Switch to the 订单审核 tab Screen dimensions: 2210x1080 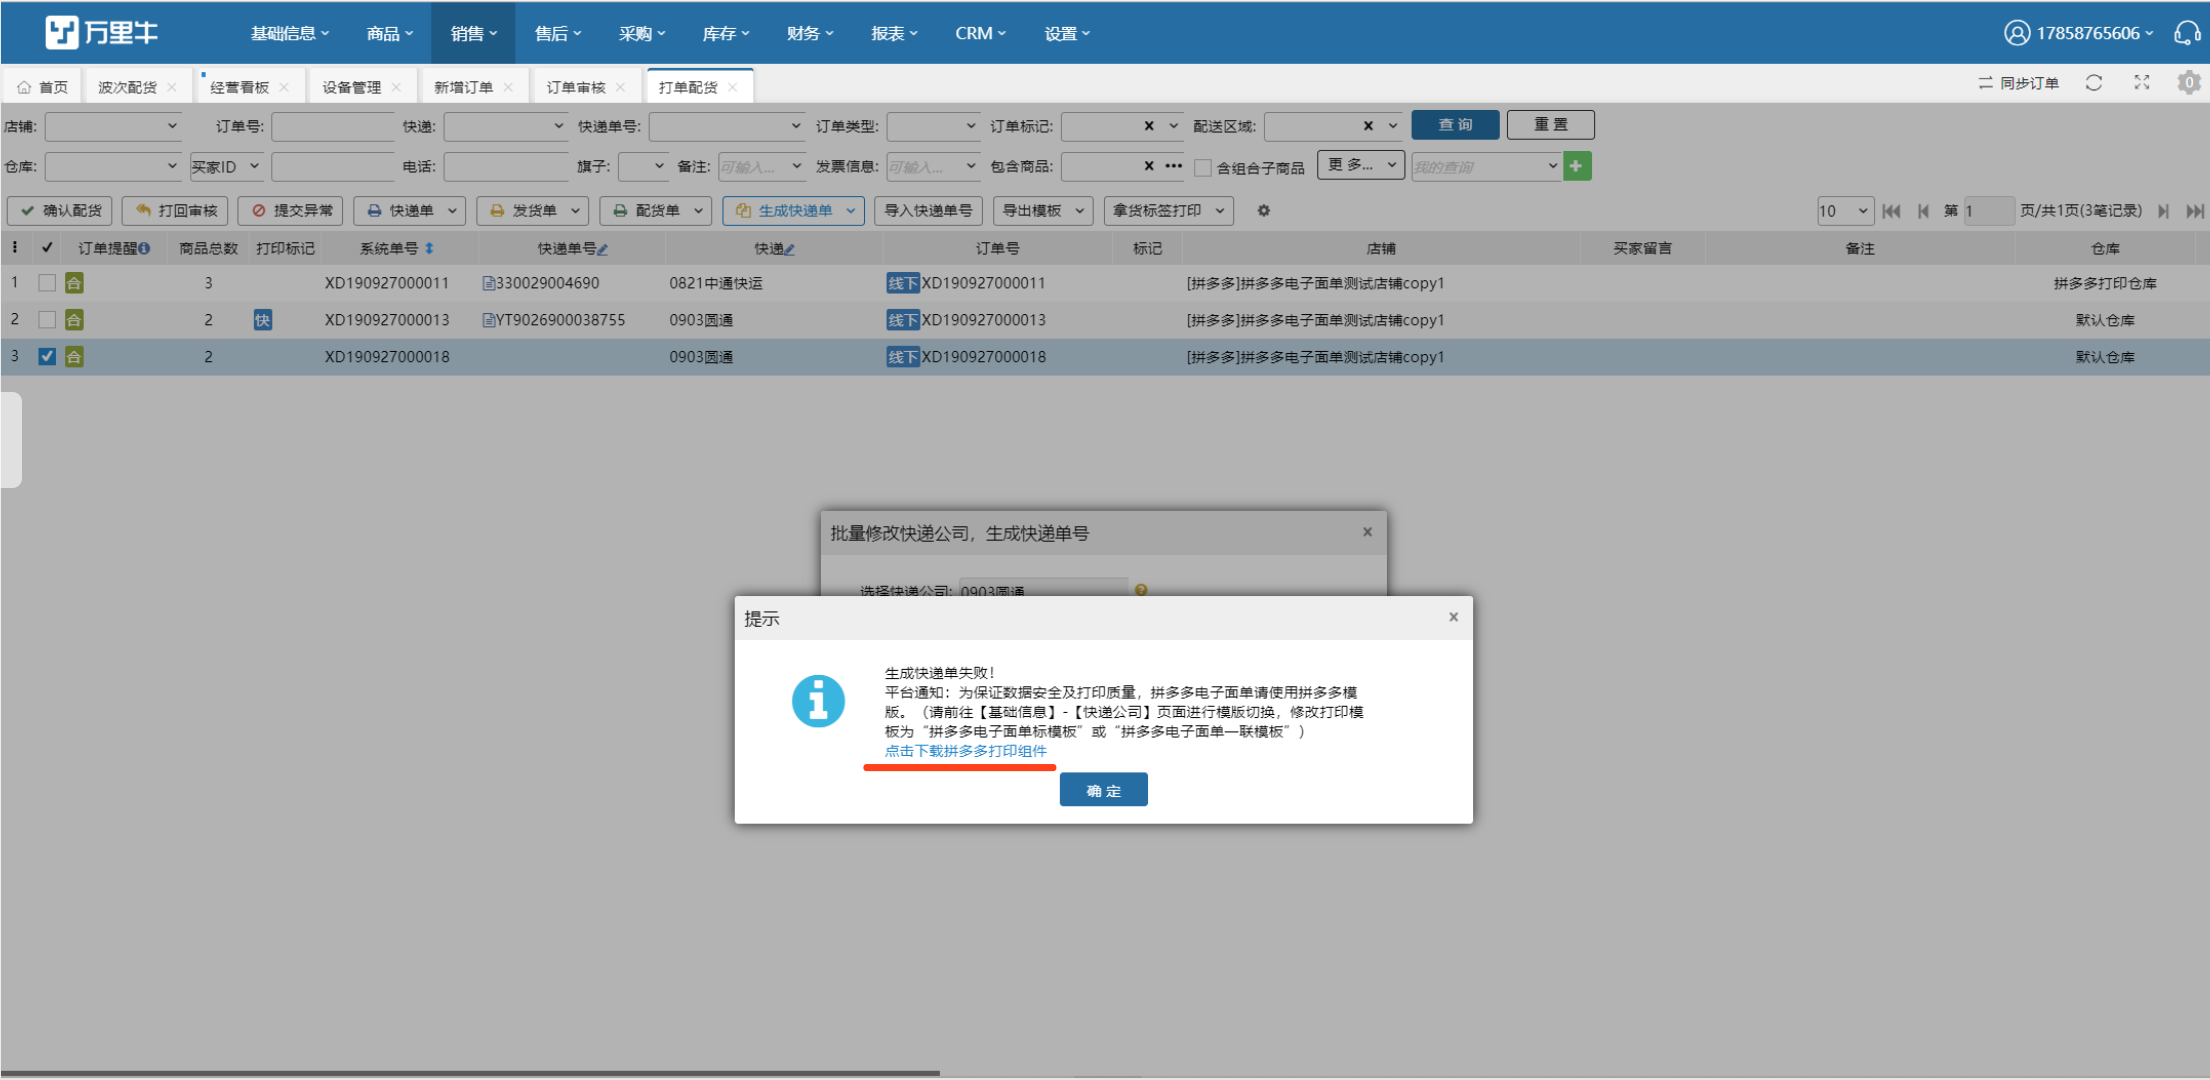576,87
